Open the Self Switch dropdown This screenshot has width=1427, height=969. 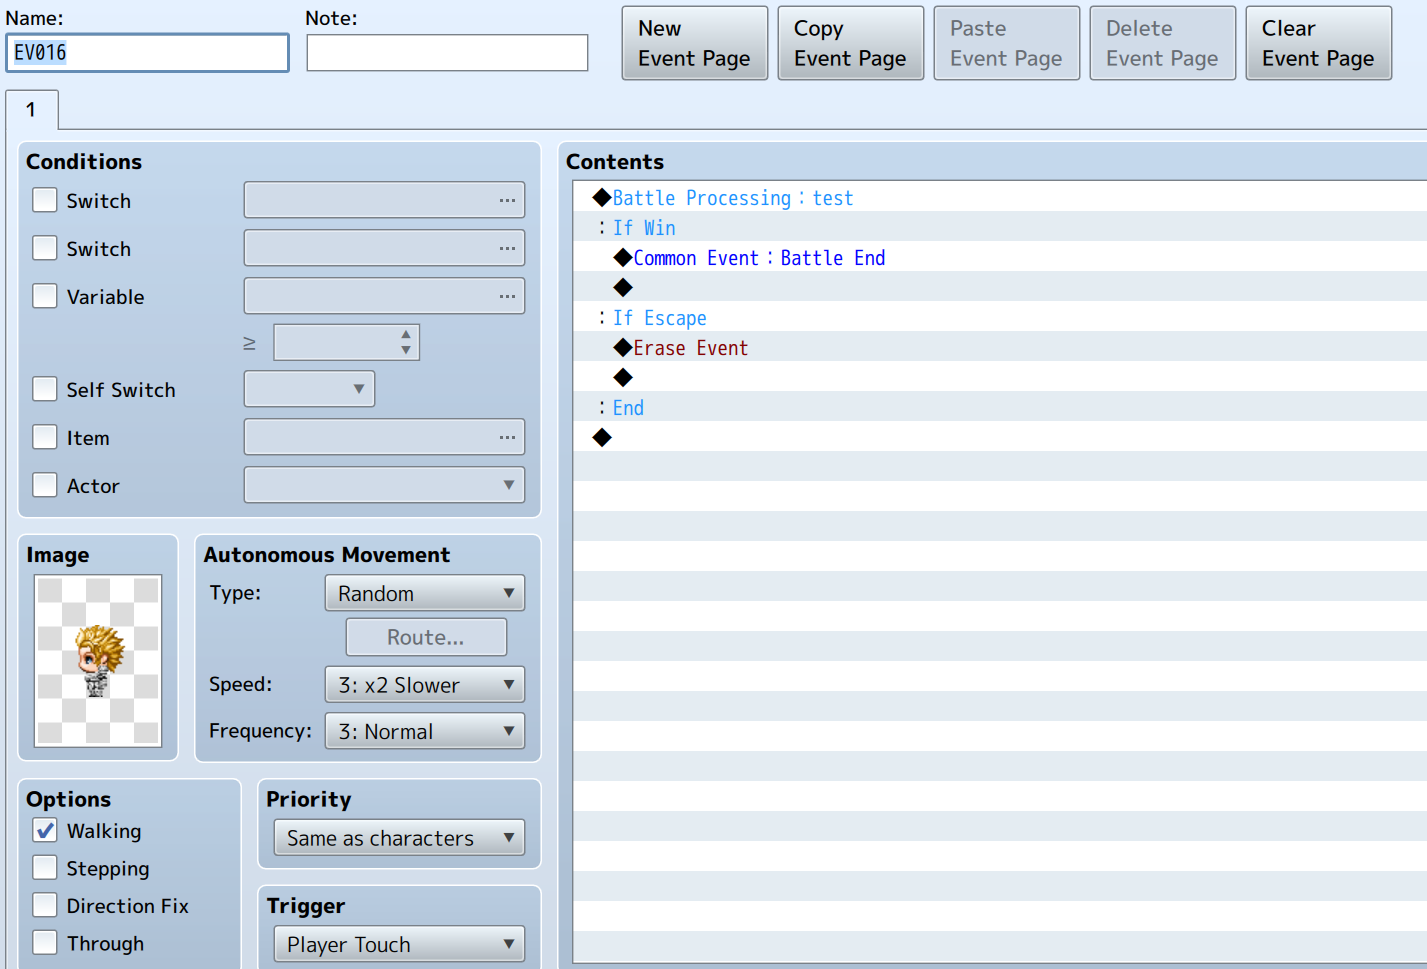click(309, 389)
